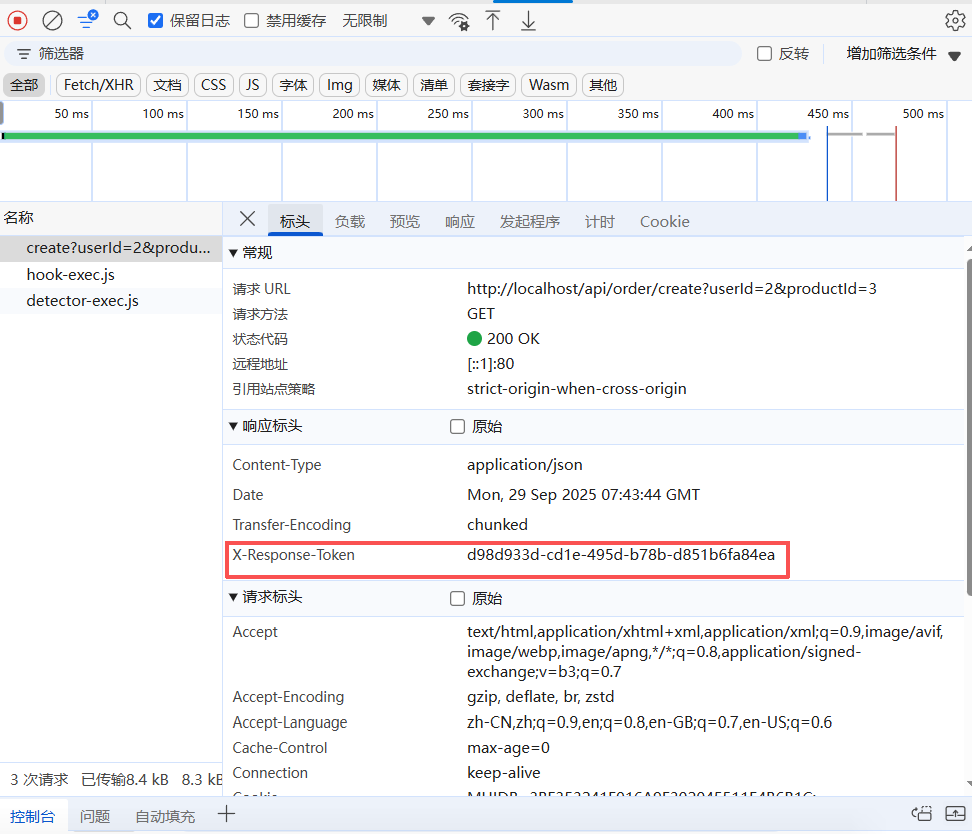Import HAR file upload arrow
The image size is (972, 834).
[x=493, y=21]
